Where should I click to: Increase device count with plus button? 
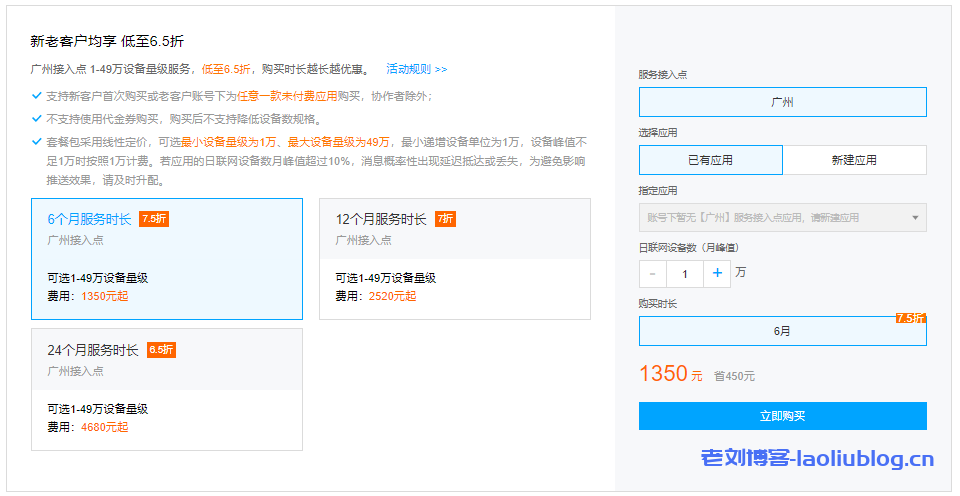(717, 273)
